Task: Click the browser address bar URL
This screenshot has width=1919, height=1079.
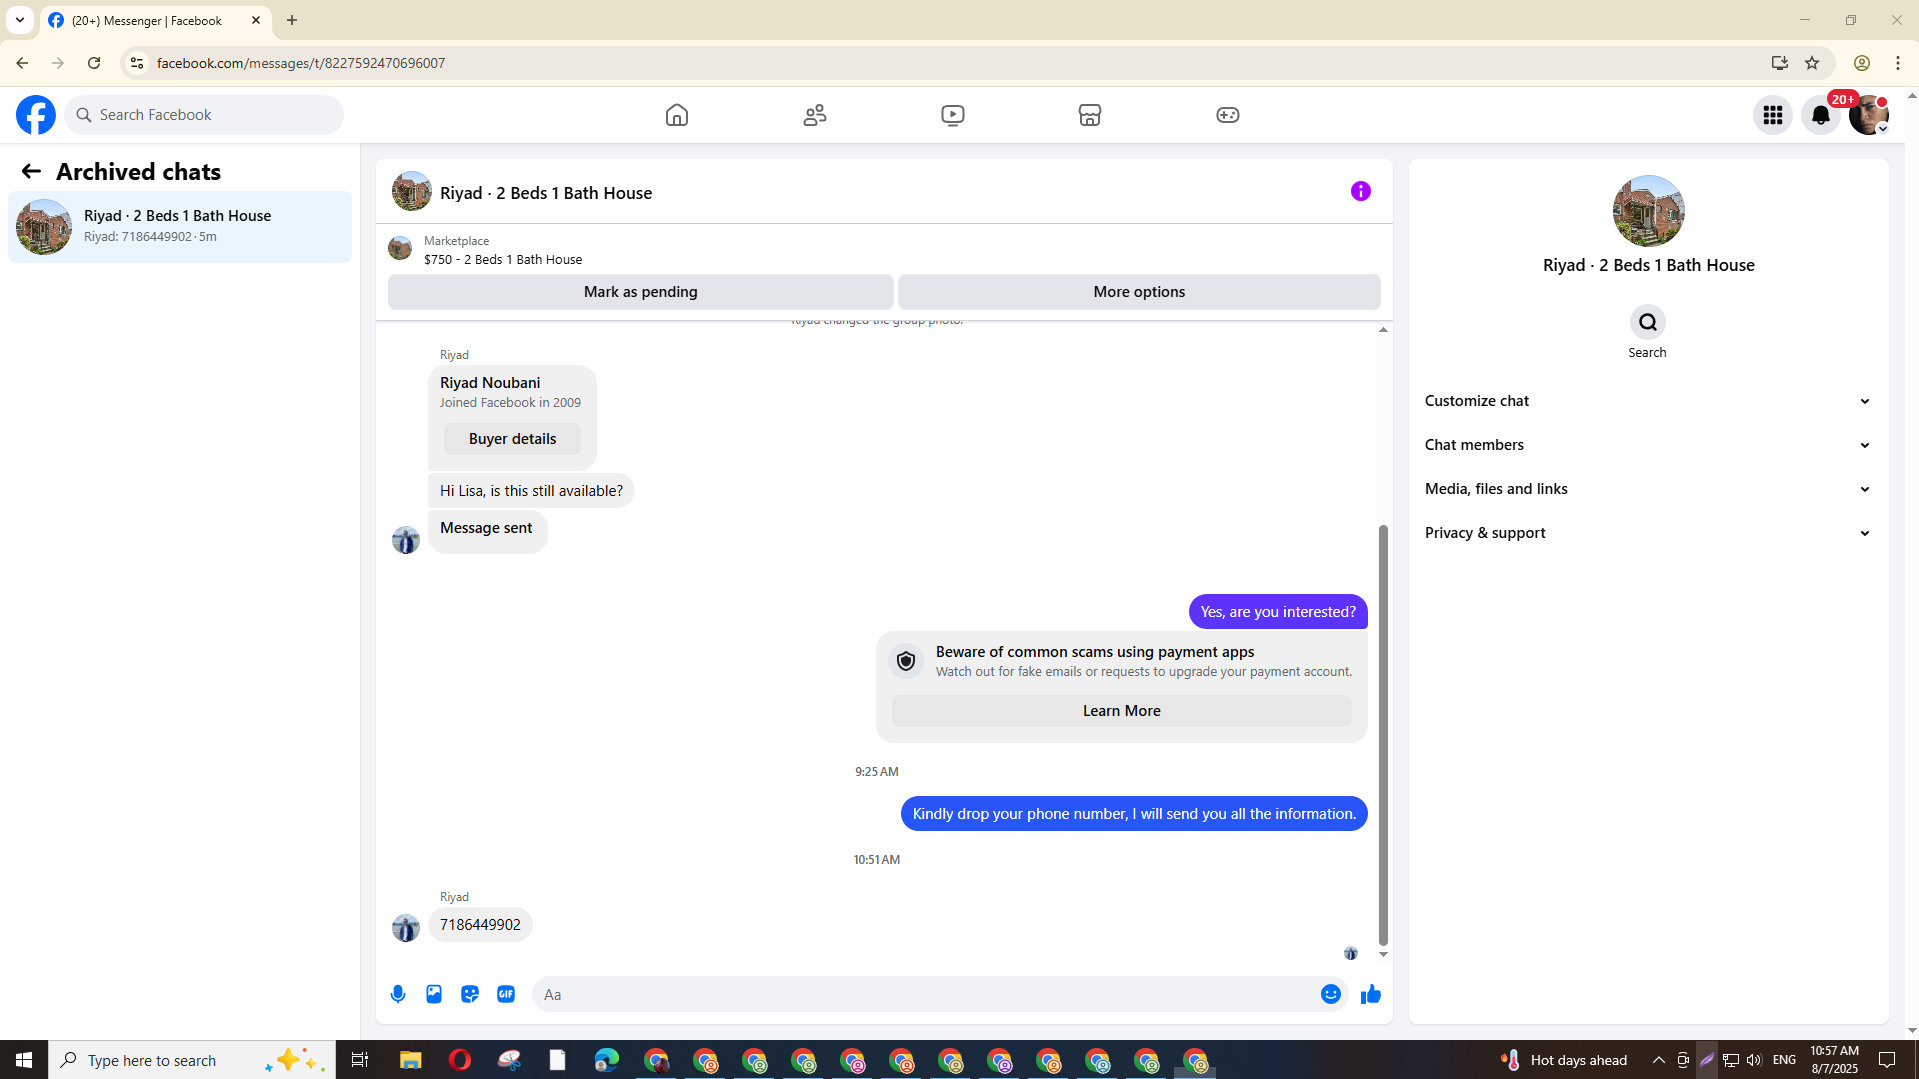Action: click(301, 63)
